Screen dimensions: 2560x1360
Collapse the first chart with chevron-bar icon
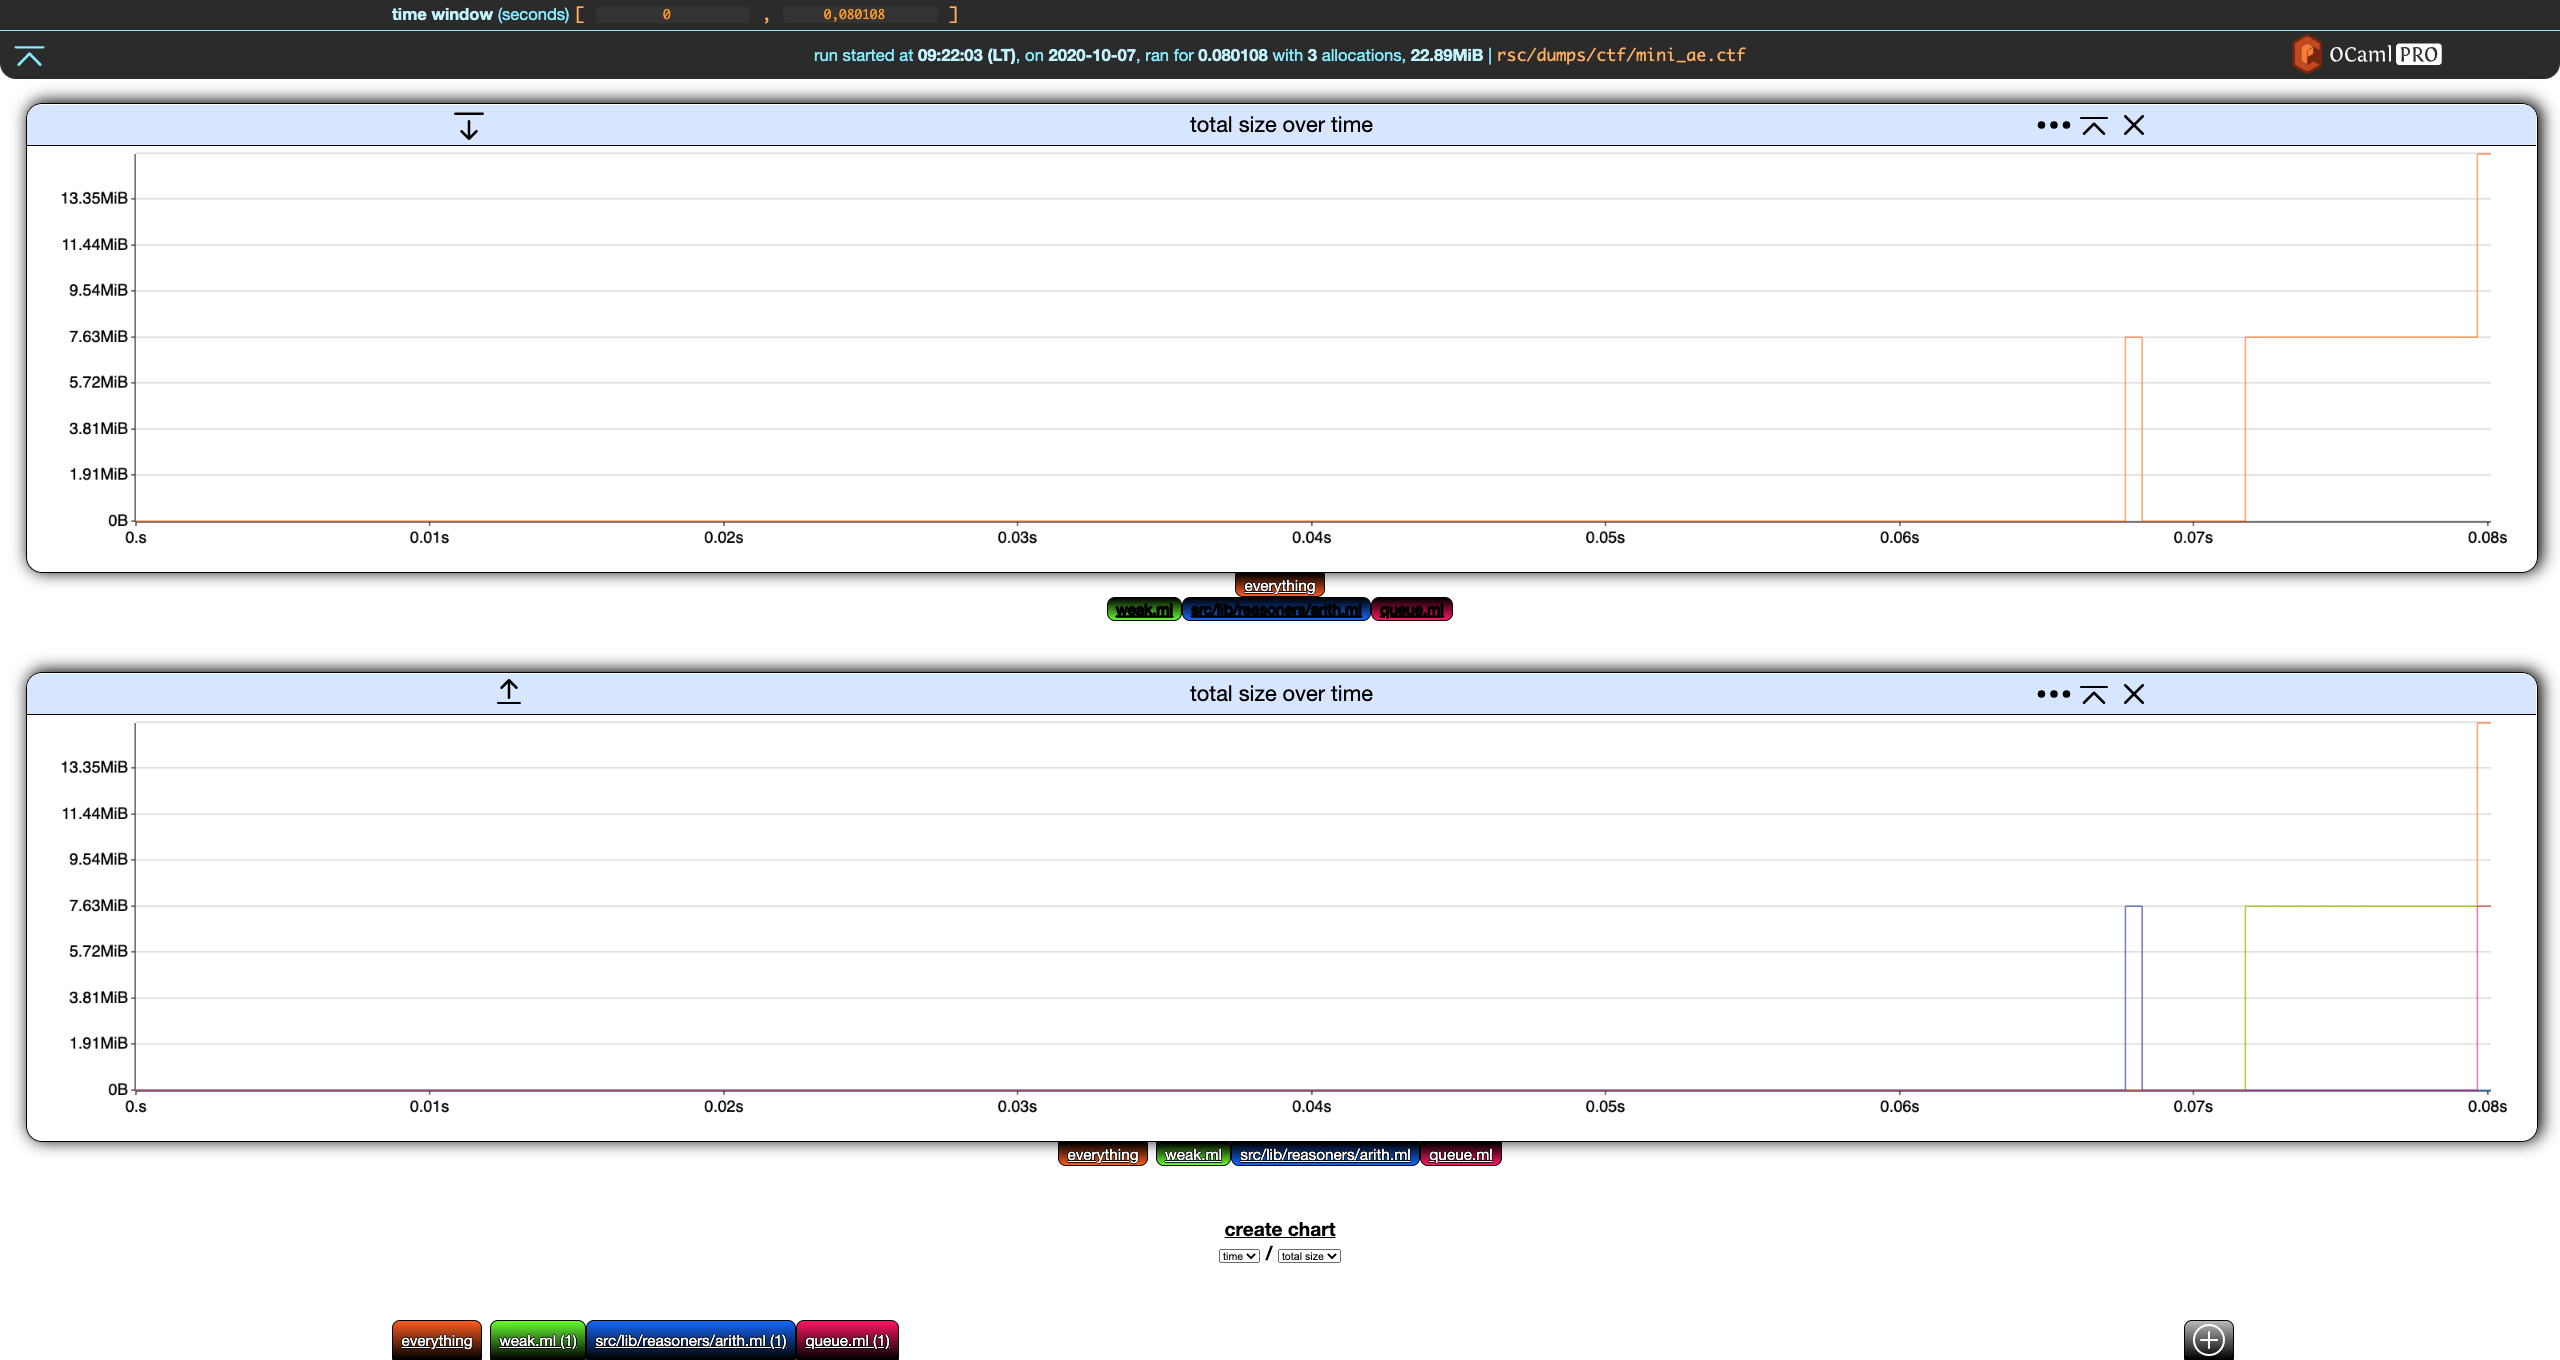click(2094, 125)
